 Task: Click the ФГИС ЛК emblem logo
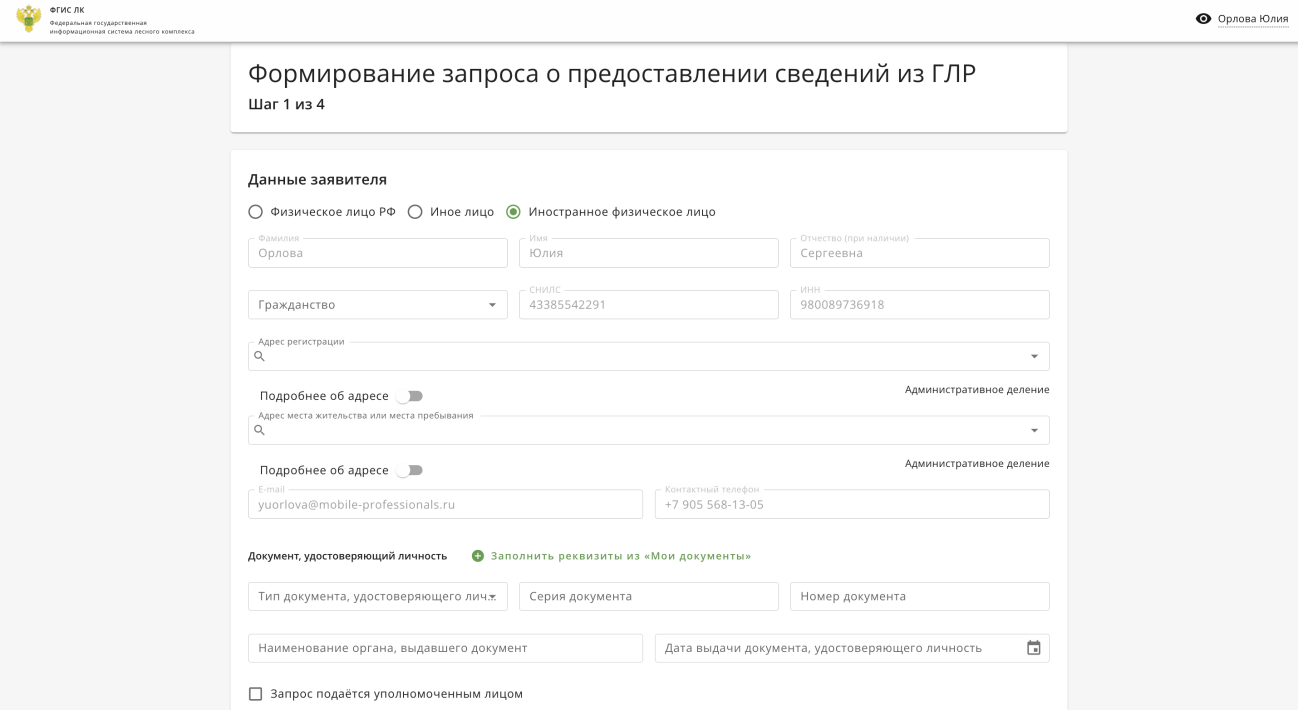pyautogui.click(x=29, y=19)
